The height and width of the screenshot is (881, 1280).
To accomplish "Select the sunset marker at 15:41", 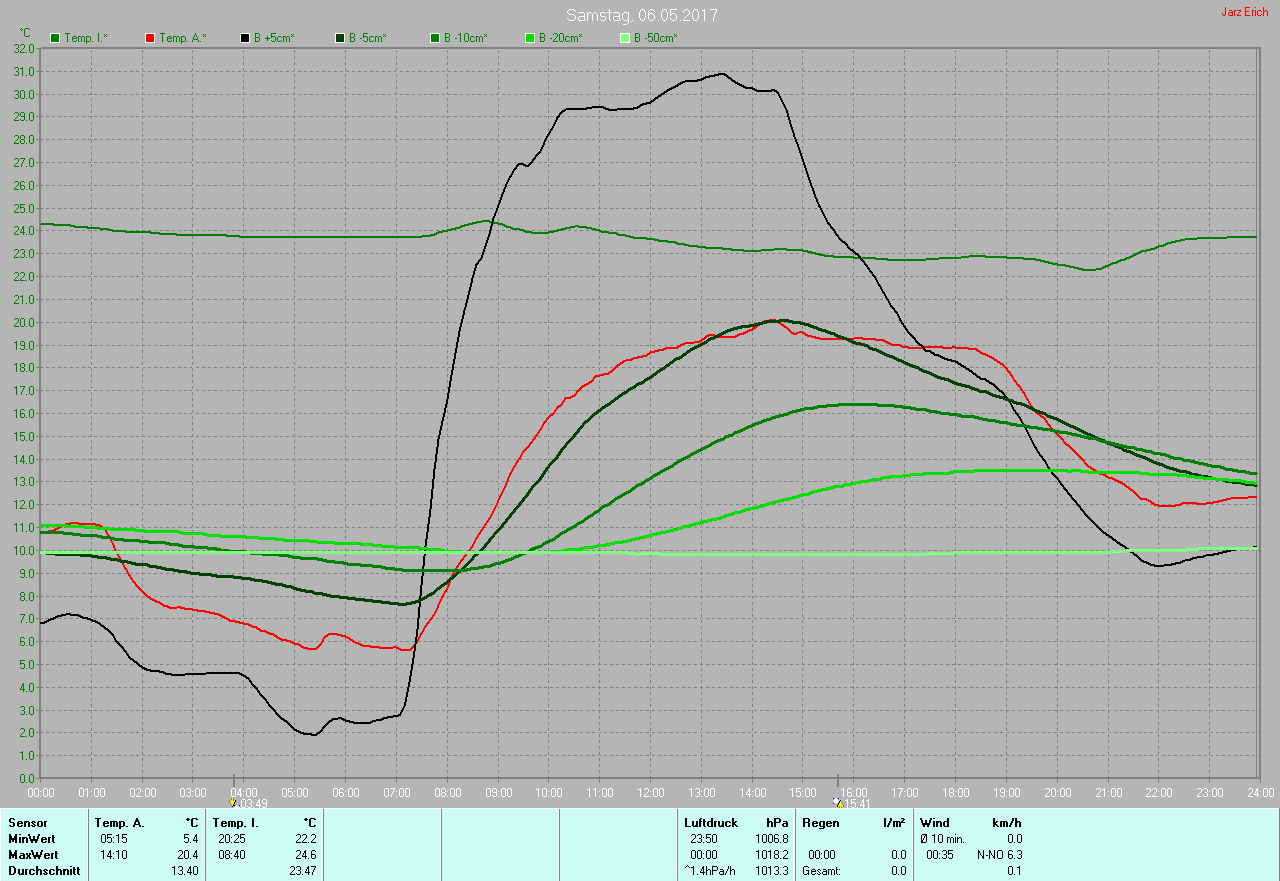I will [837, 802].
